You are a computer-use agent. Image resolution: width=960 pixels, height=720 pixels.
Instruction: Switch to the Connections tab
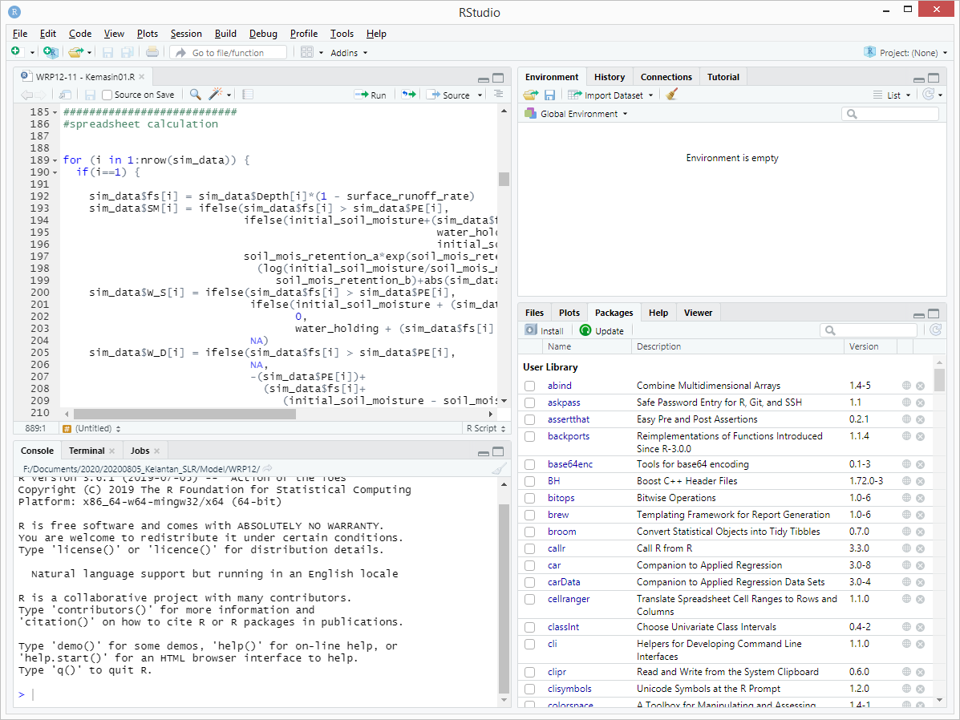pos(666,77)
